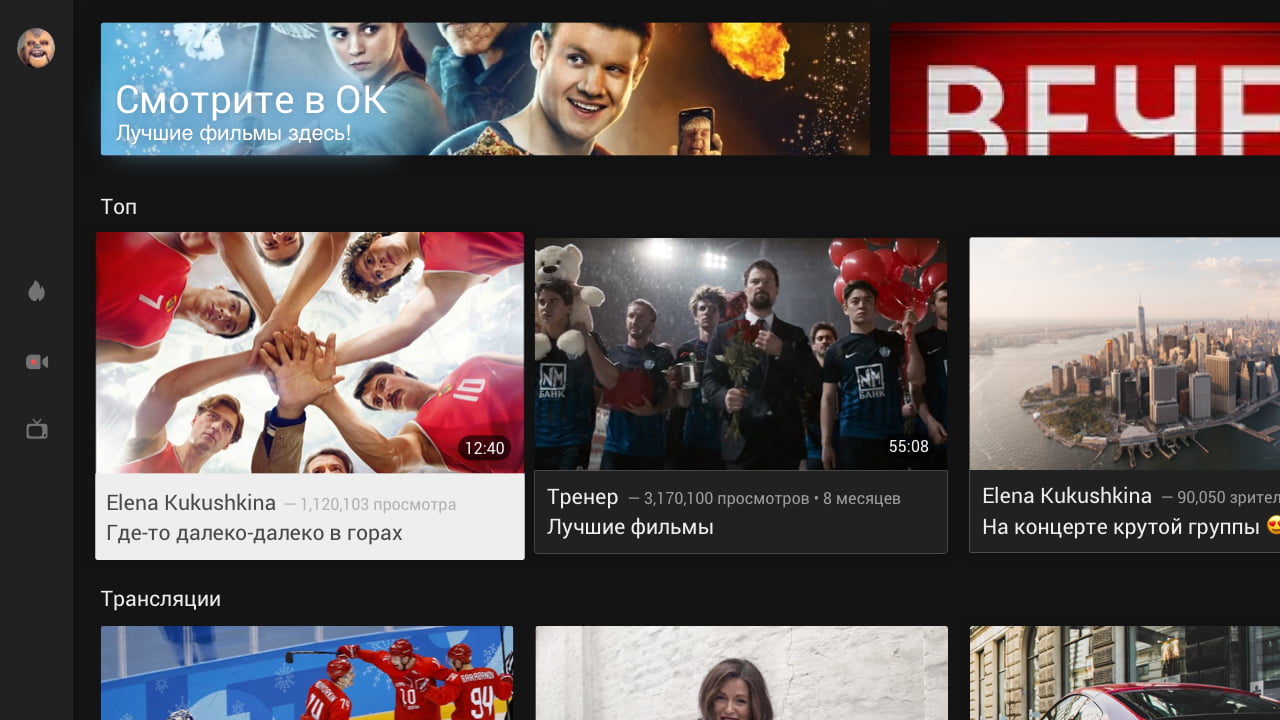The width and height of the screenshot is (1280, 720).
Task: Click 'Elena Kukushkina' above the concert title
Action: tap(1067, 496)
